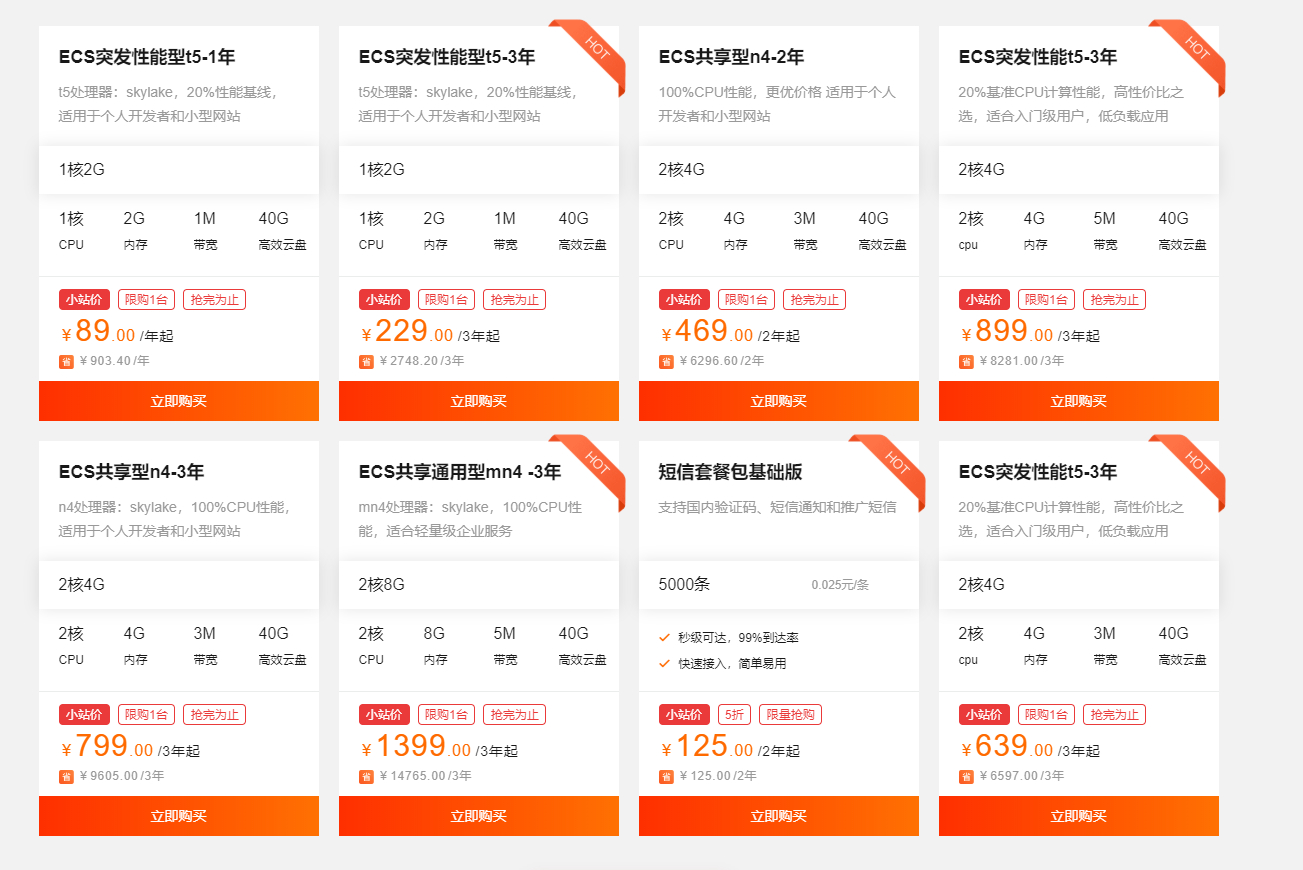Screen dimensions: 1303x870
Task: Click the 限购1台 tag above the ¥229 price
Action: click(x=446, y=299)
